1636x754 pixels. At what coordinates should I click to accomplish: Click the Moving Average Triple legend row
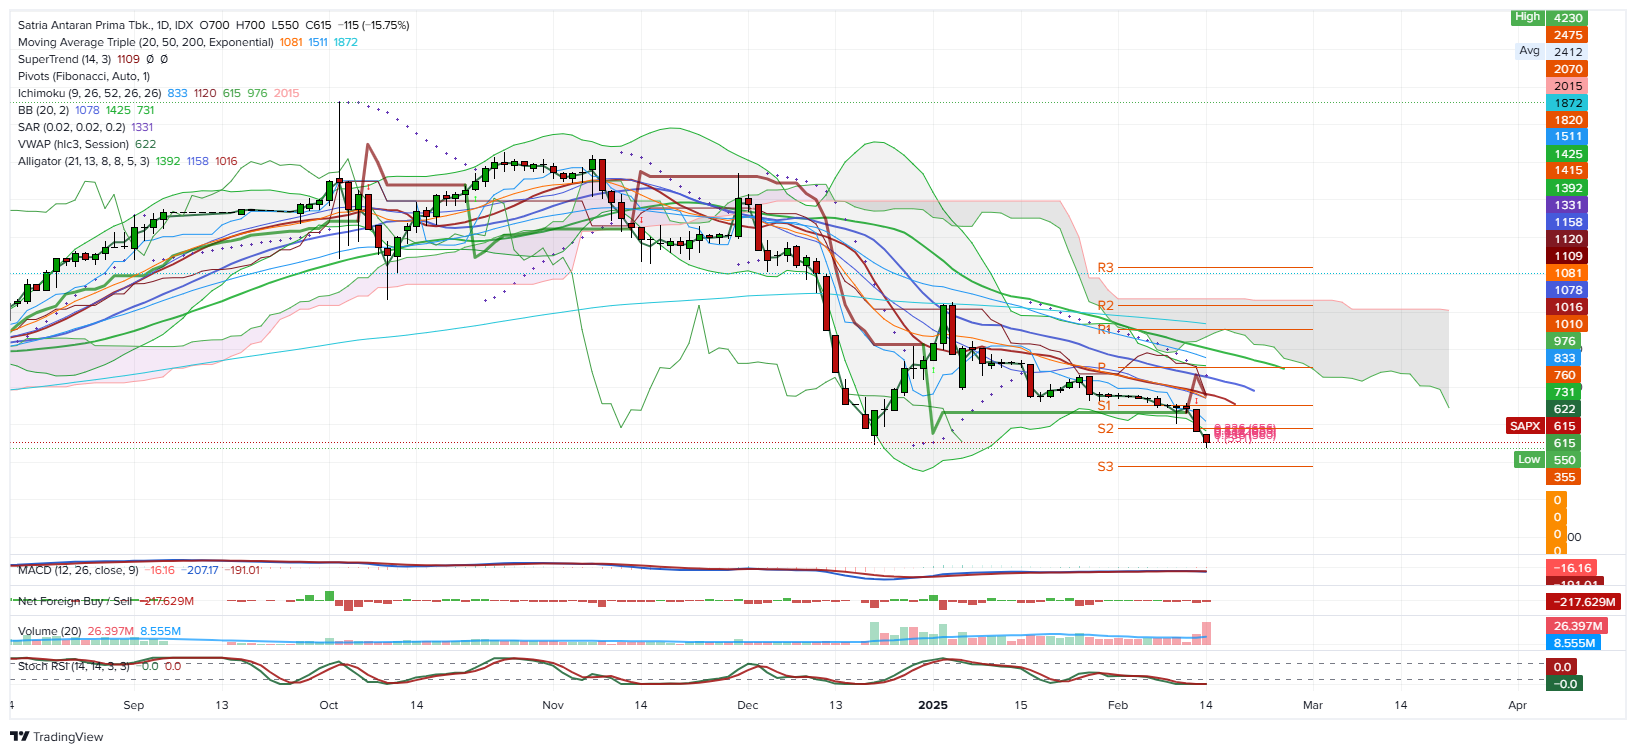(187, 42)
